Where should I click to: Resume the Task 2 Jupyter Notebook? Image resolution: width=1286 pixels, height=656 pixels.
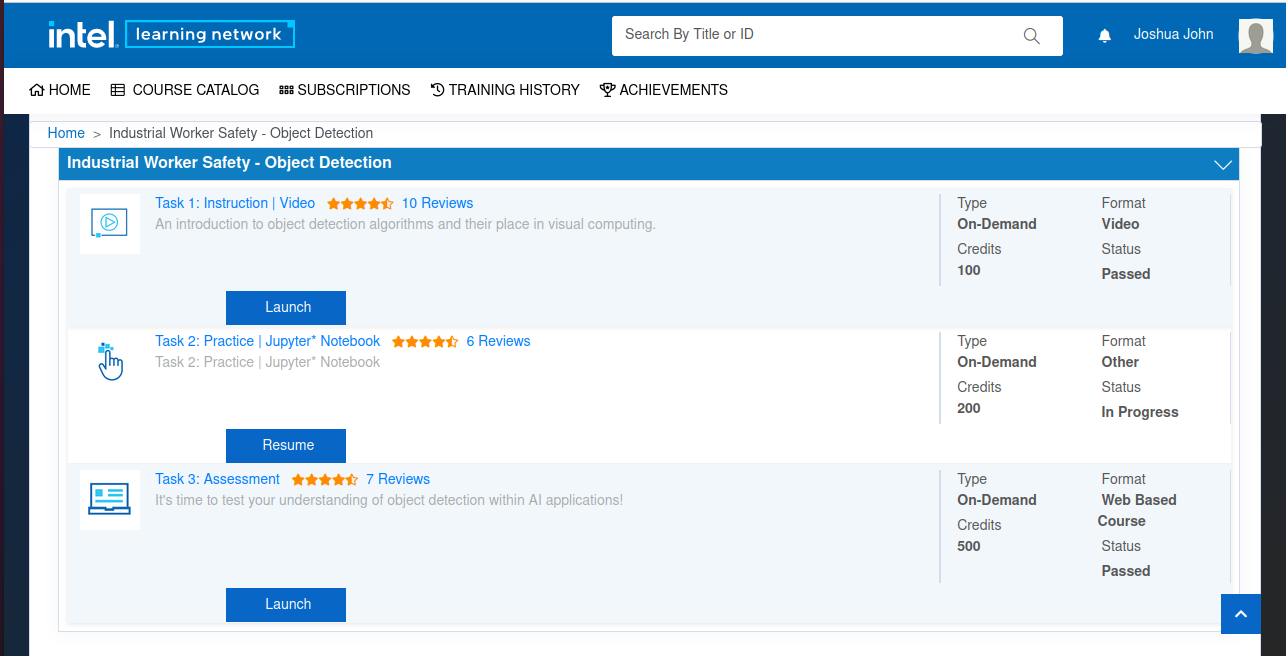pyautogui.click(x=286, y=445)
